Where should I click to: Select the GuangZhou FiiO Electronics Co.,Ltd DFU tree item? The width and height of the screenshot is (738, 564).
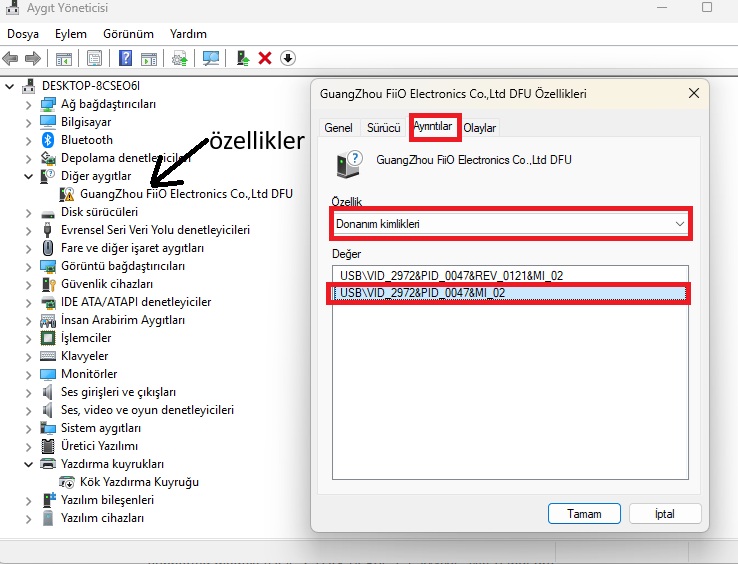click(186, 194)
